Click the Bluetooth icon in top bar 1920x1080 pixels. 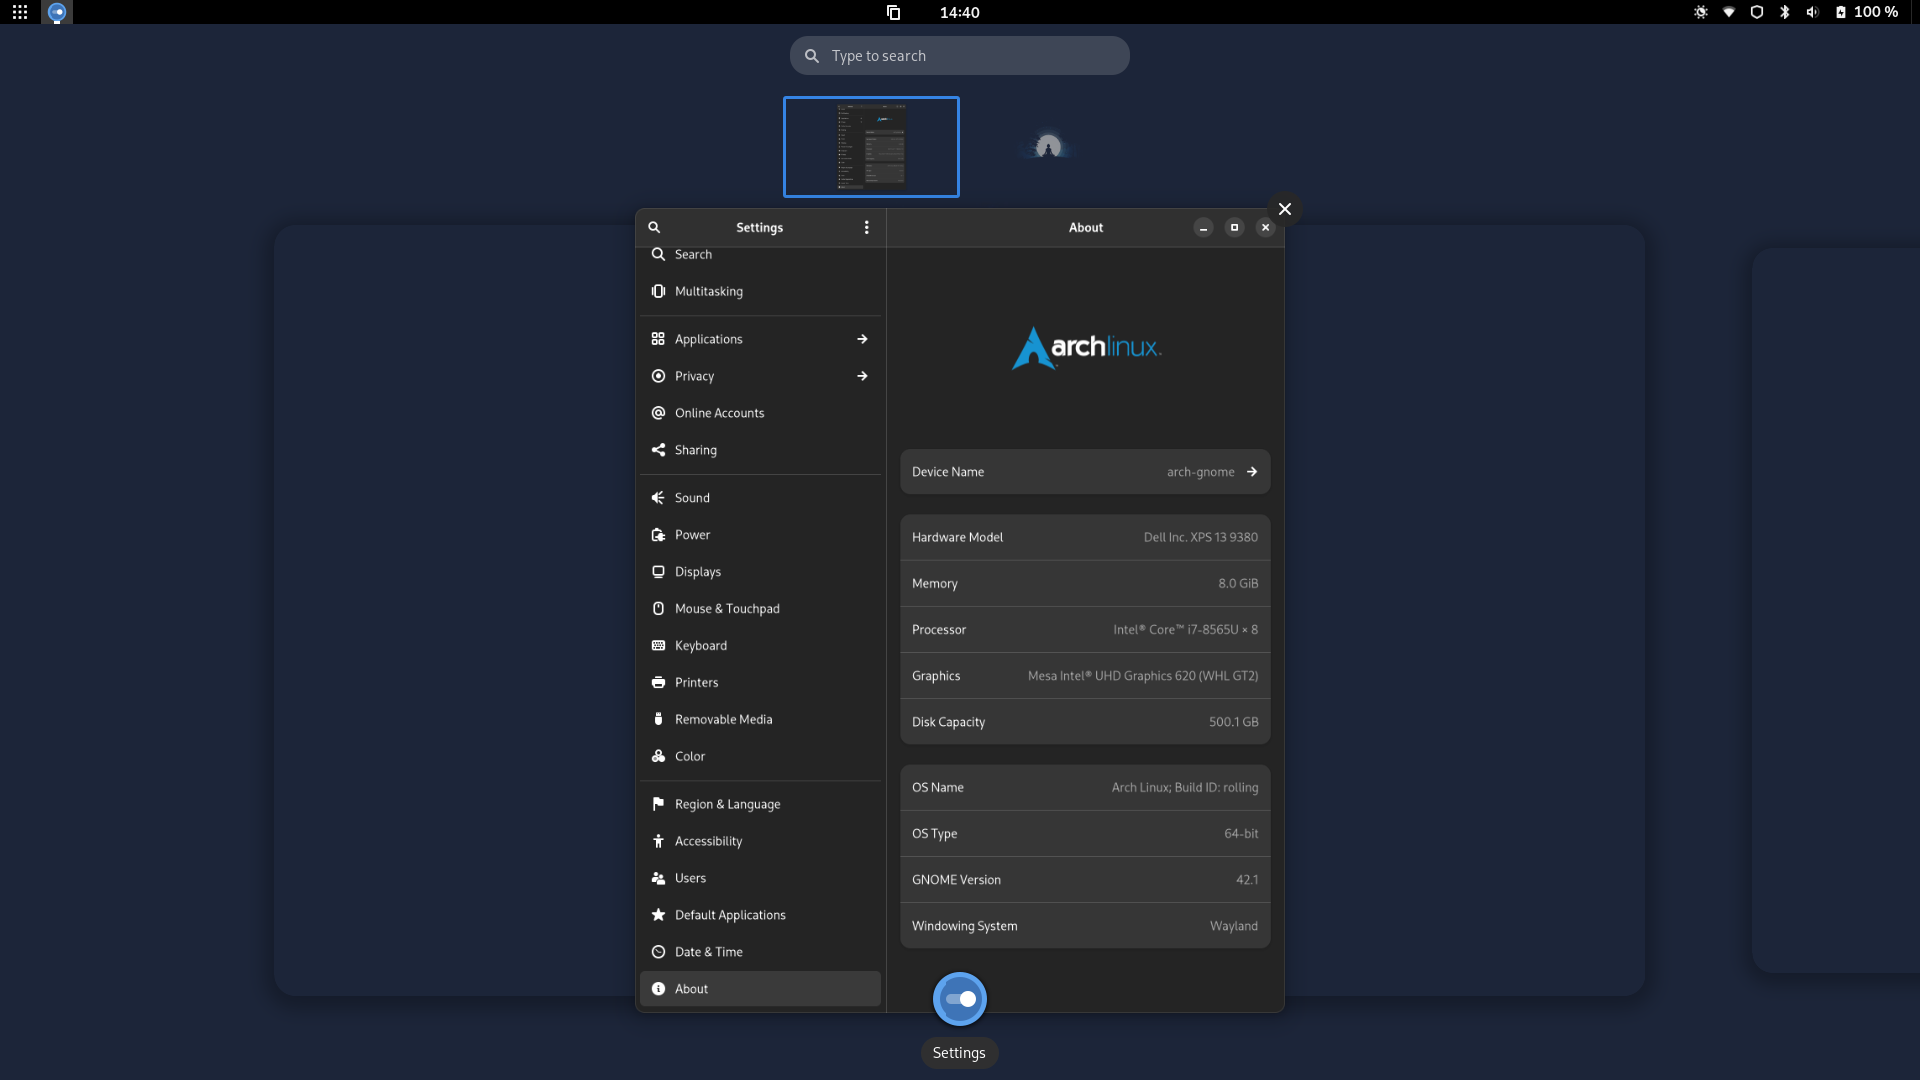pyautogui.click(x=1784, y=12)
